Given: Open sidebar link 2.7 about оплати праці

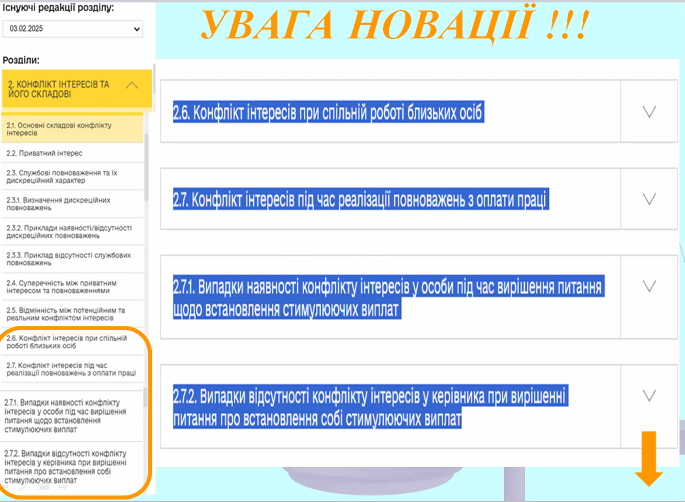Looking at the screenshot, I should (70, 369).
